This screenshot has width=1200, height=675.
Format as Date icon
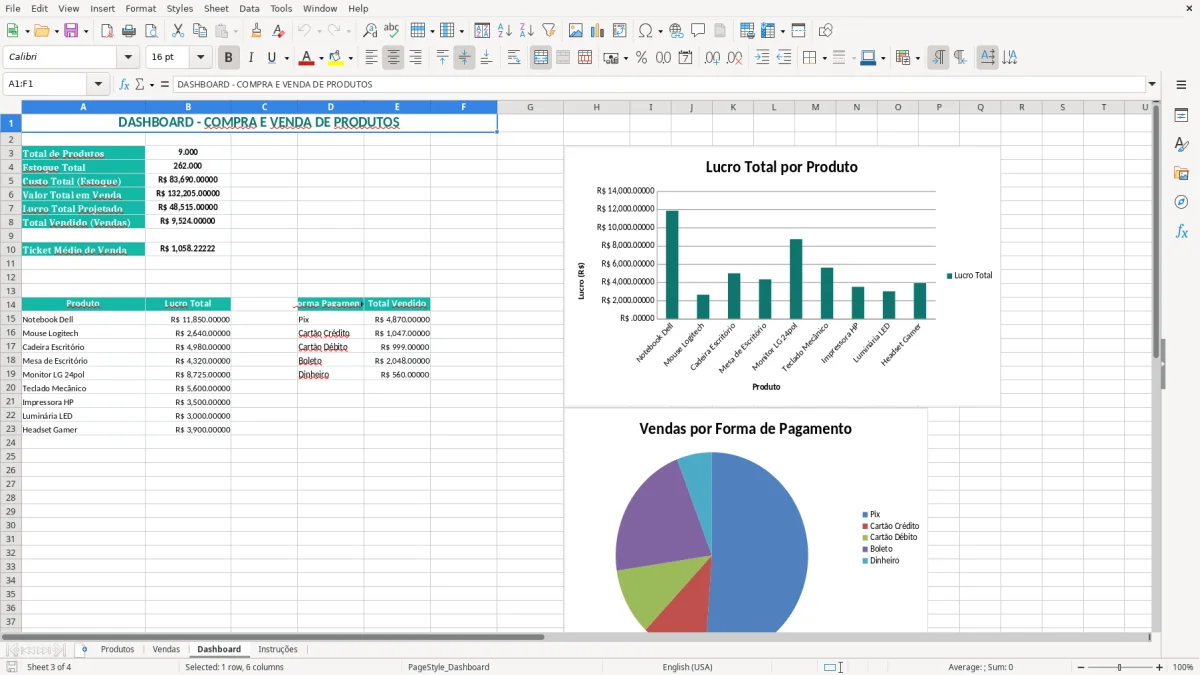[686, 58]
